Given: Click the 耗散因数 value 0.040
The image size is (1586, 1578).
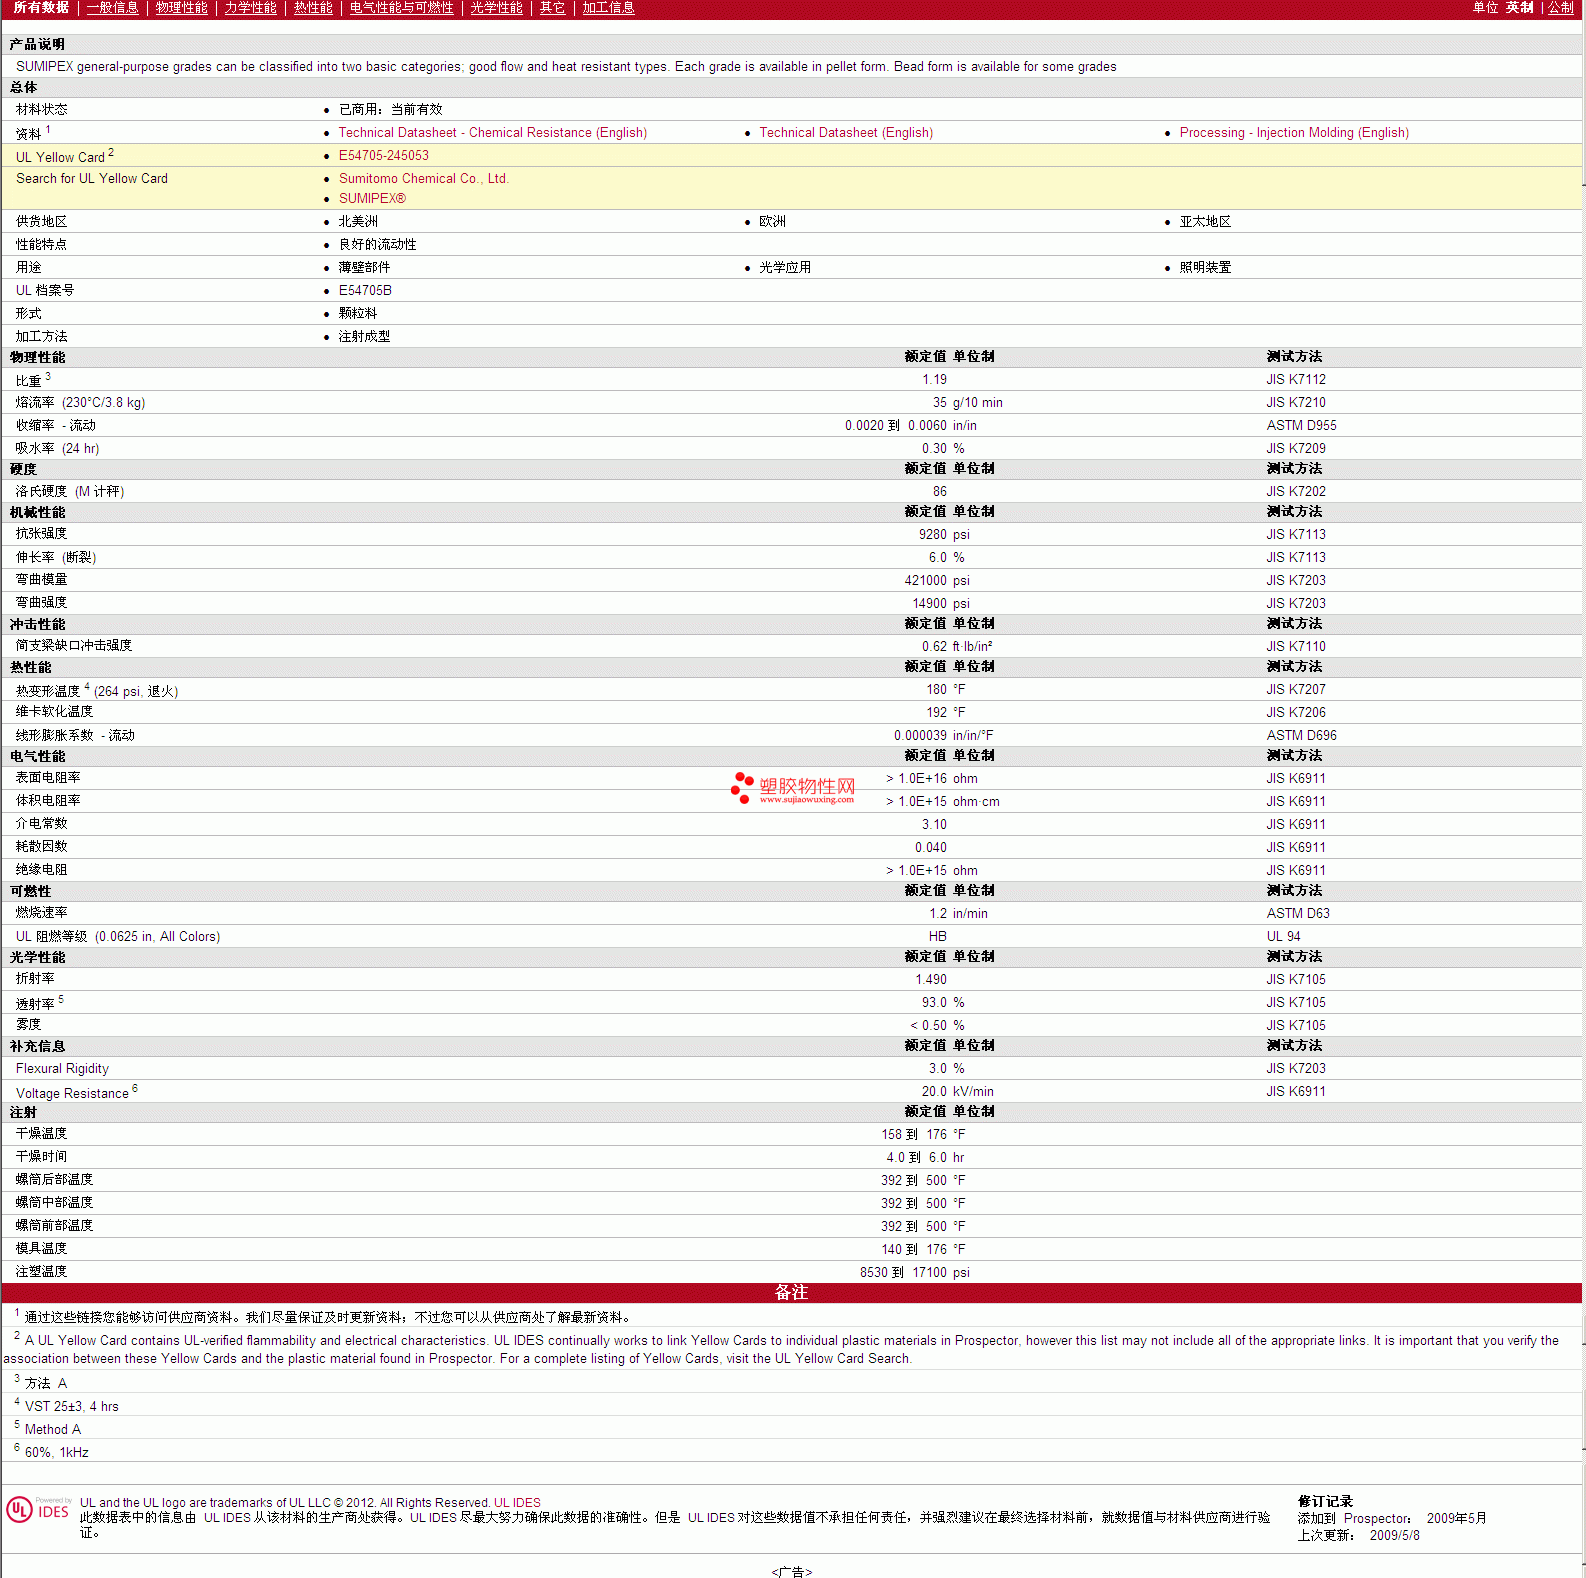Looking at the screenshot, I should pos(931,848).
